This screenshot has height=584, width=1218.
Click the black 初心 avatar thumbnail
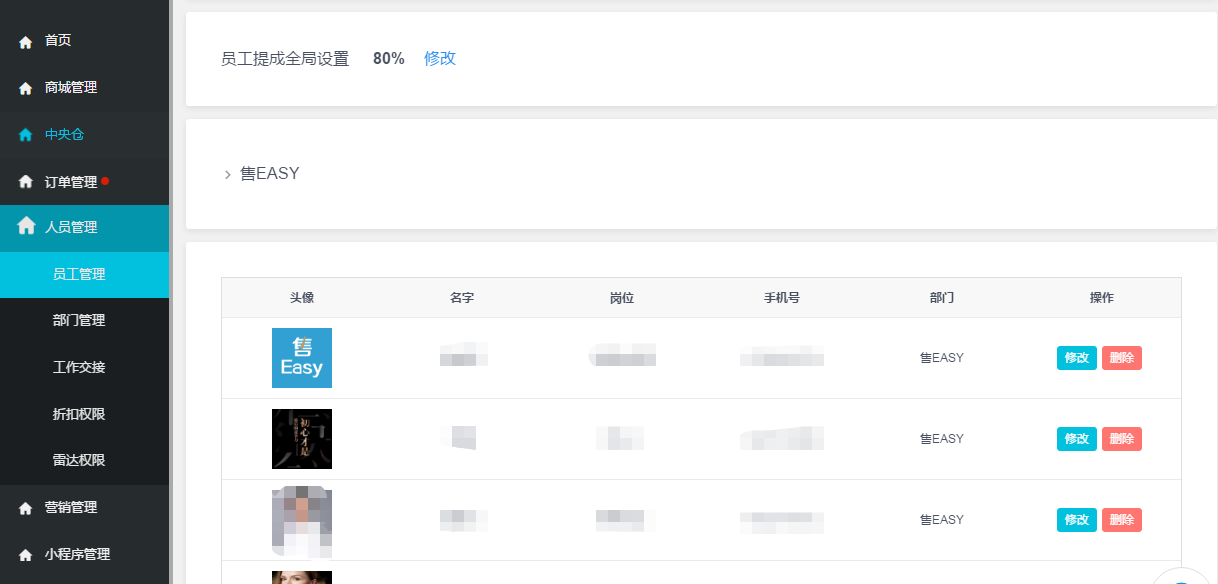tap(302, 439)
